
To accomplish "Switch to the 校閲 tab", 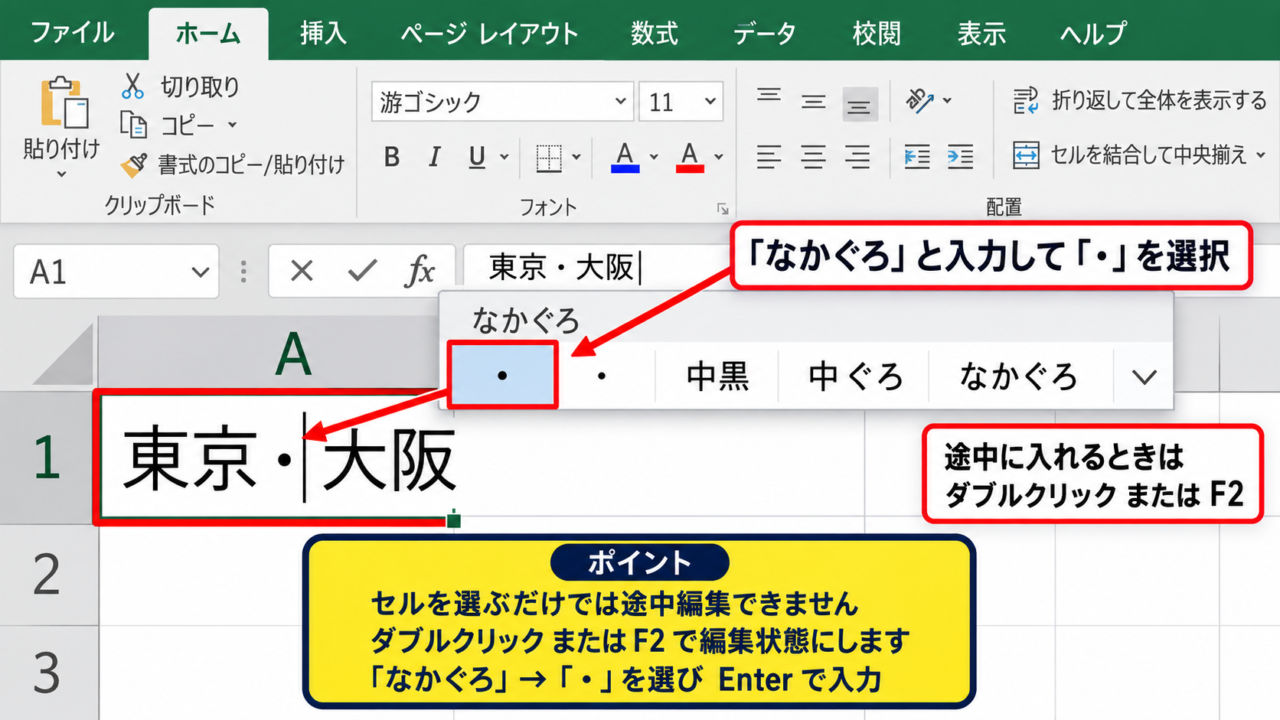I will pyautogui.click(x=877, y=34).
